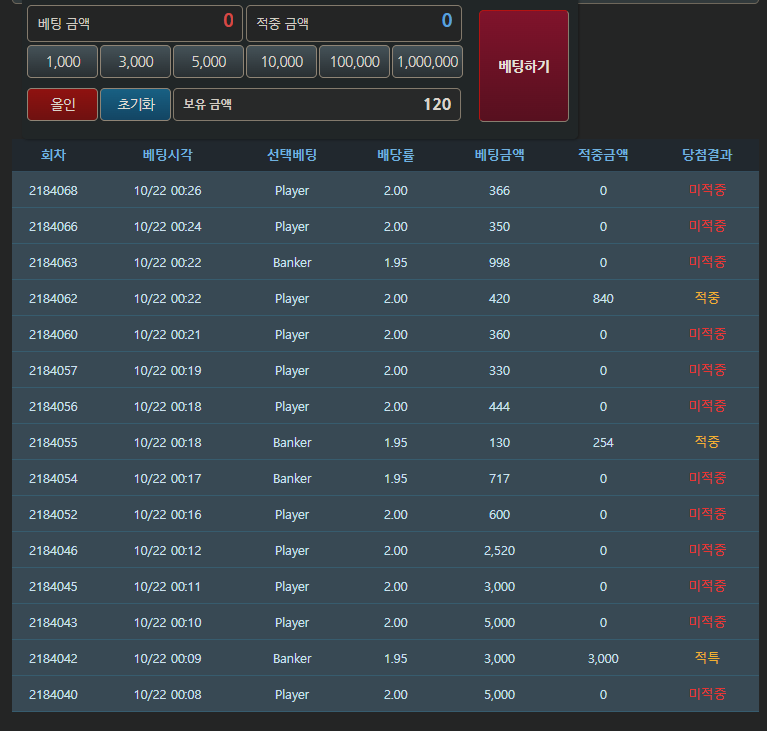Click bet time 10/22 00:19
The image size is (767, 731).
[x=168, y=370]
